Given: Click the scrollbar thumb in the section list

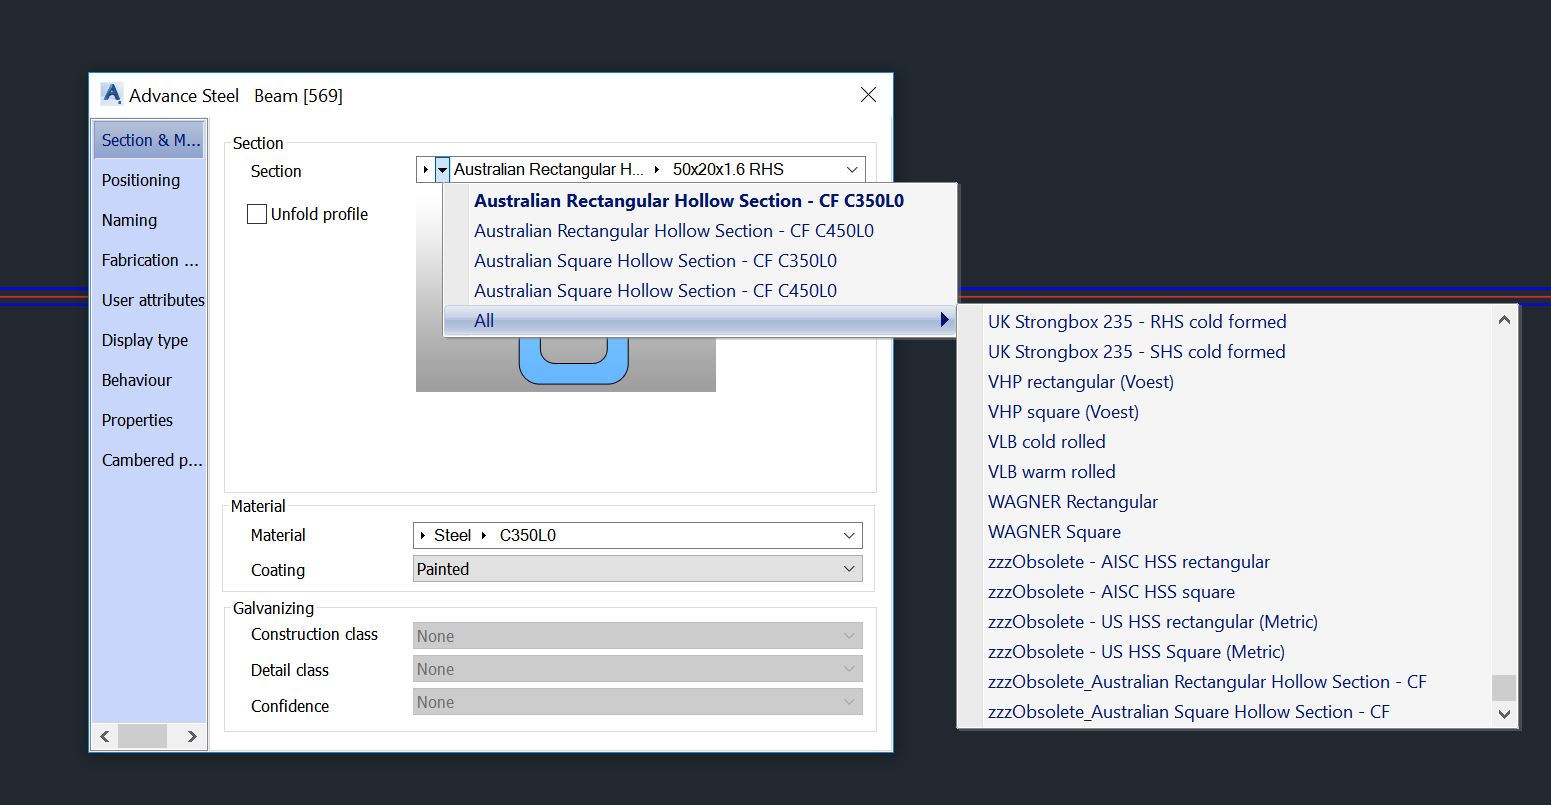Looking at the screenshot, I should (1504, 688).
